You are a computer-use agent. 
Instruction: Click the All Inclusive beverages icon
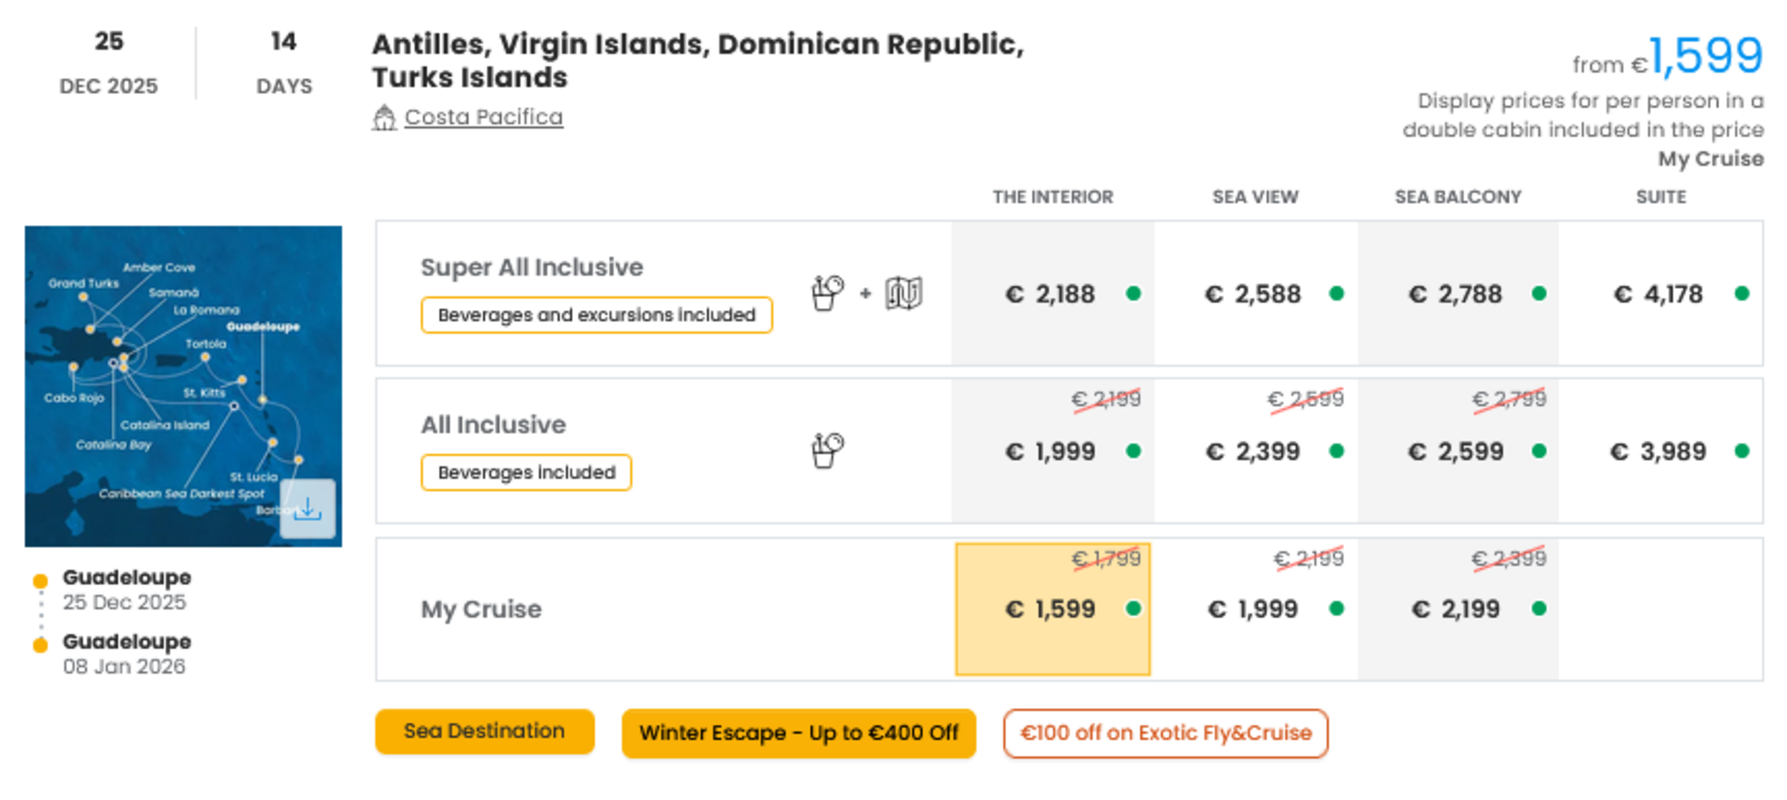point(828,450)
